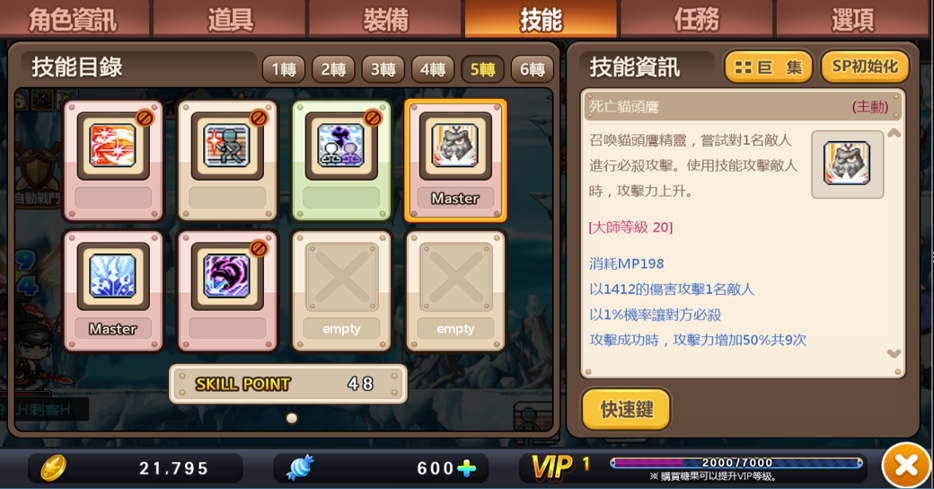Select the purple shadow partner skill icon
The width and height of the screenshot is (934, 489).
[x=341, y=145]
